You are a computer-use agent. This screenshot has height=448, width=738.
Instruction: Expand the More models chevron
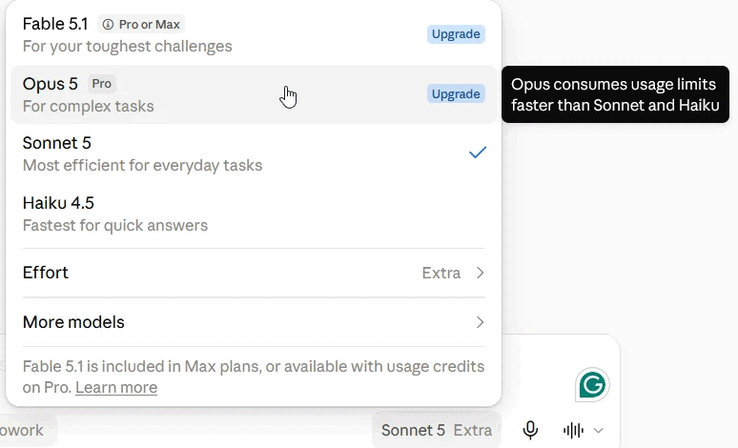(x=480, y=322)
